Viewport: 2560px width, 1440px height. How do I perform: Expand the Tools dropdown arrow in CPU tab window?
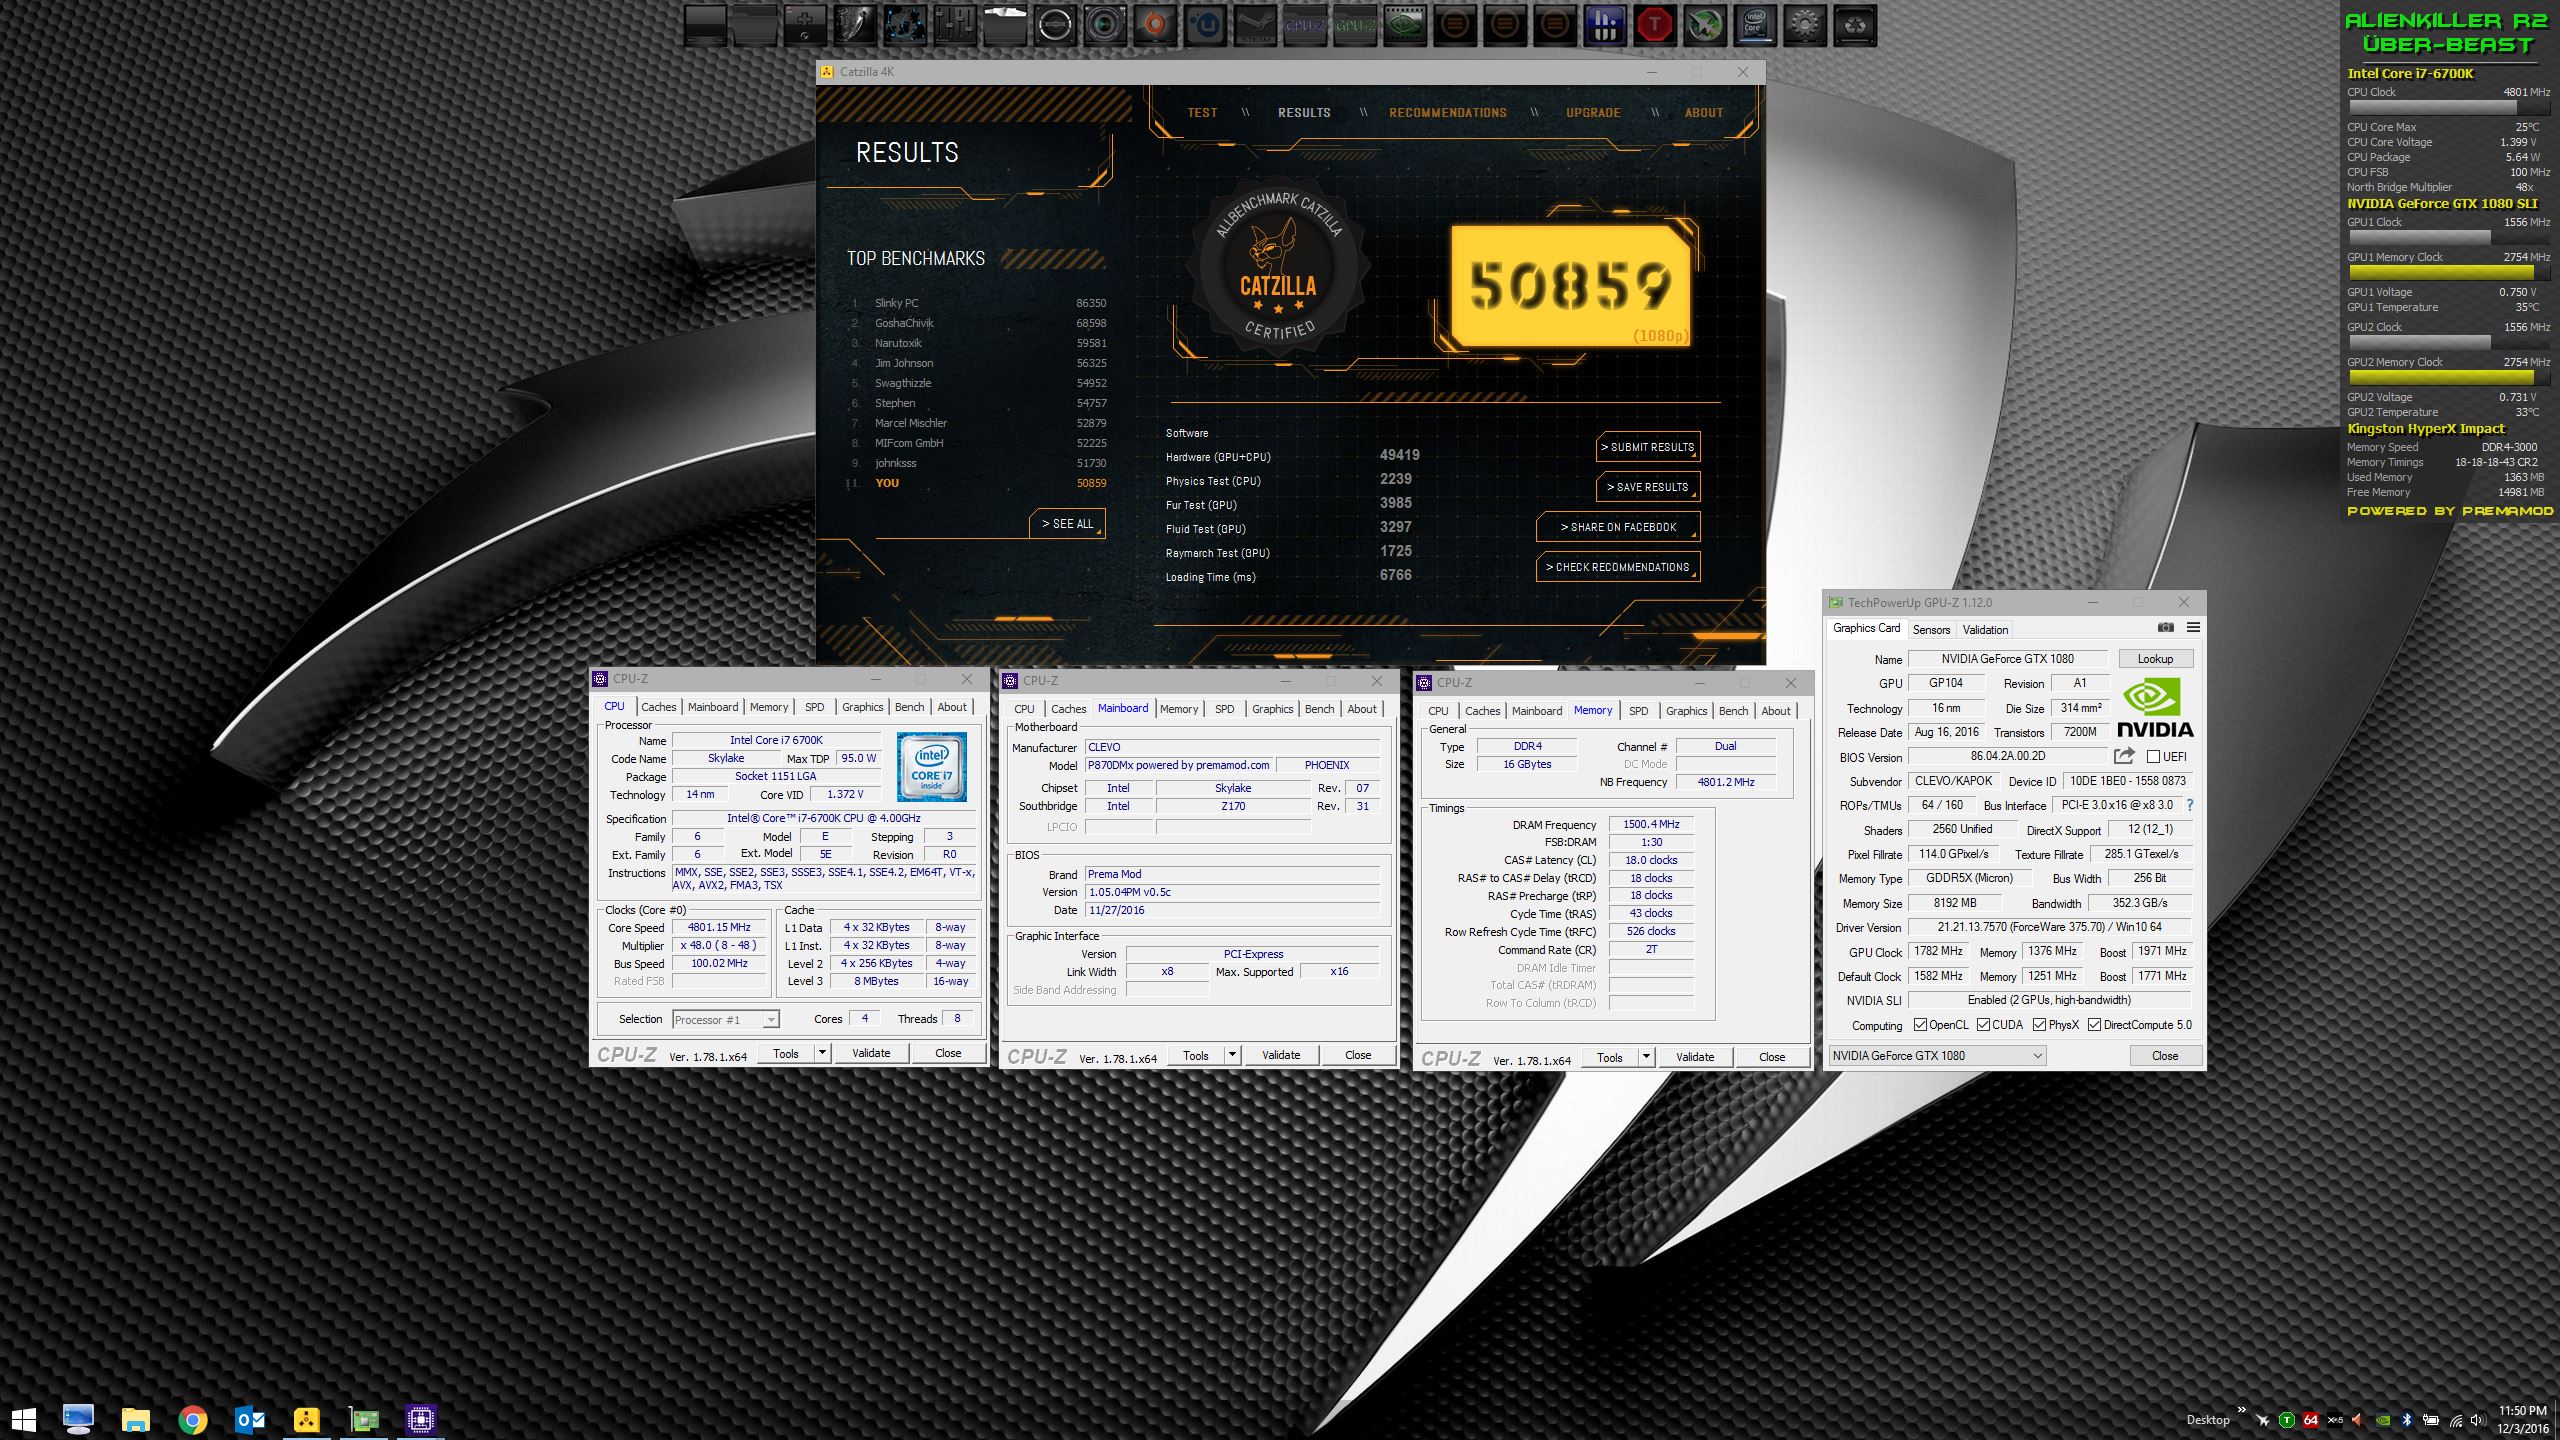click(822, 1053)
